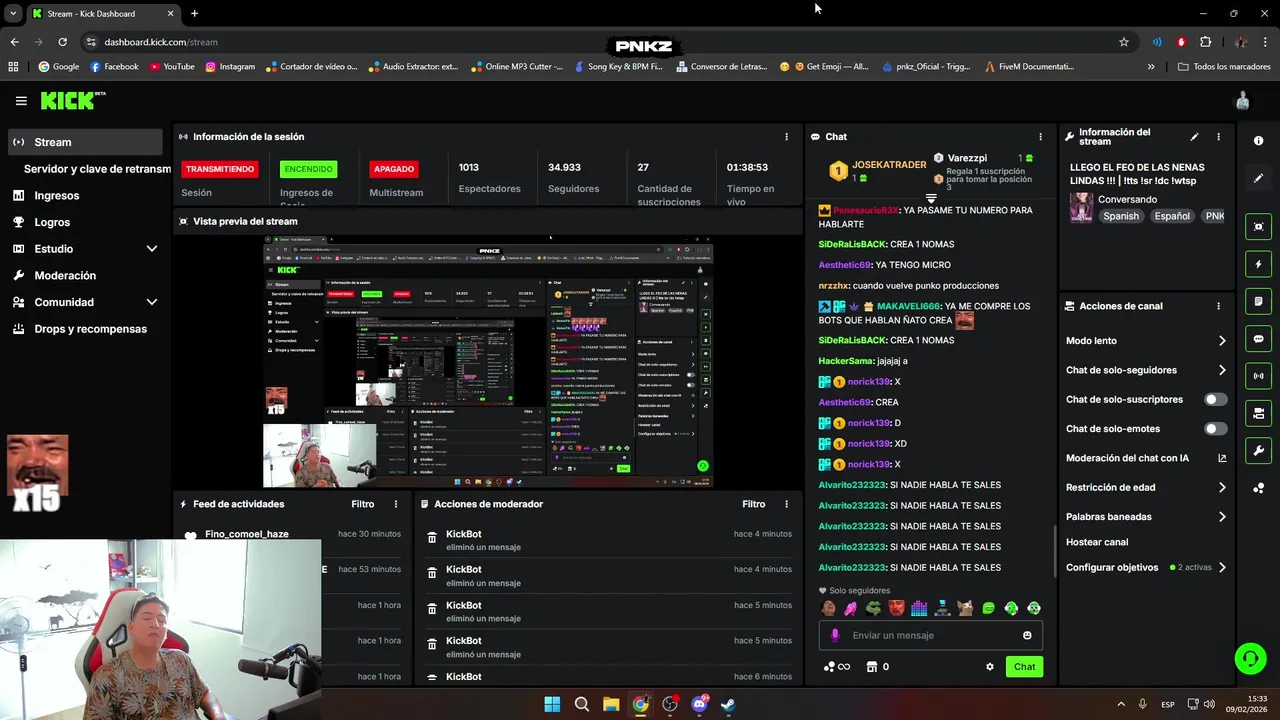Image resolution: width=1280 pixels, height=720 pixels.
Task: Open Acciones de moderador three-dot menu
Action: click(x=786, y=504)
